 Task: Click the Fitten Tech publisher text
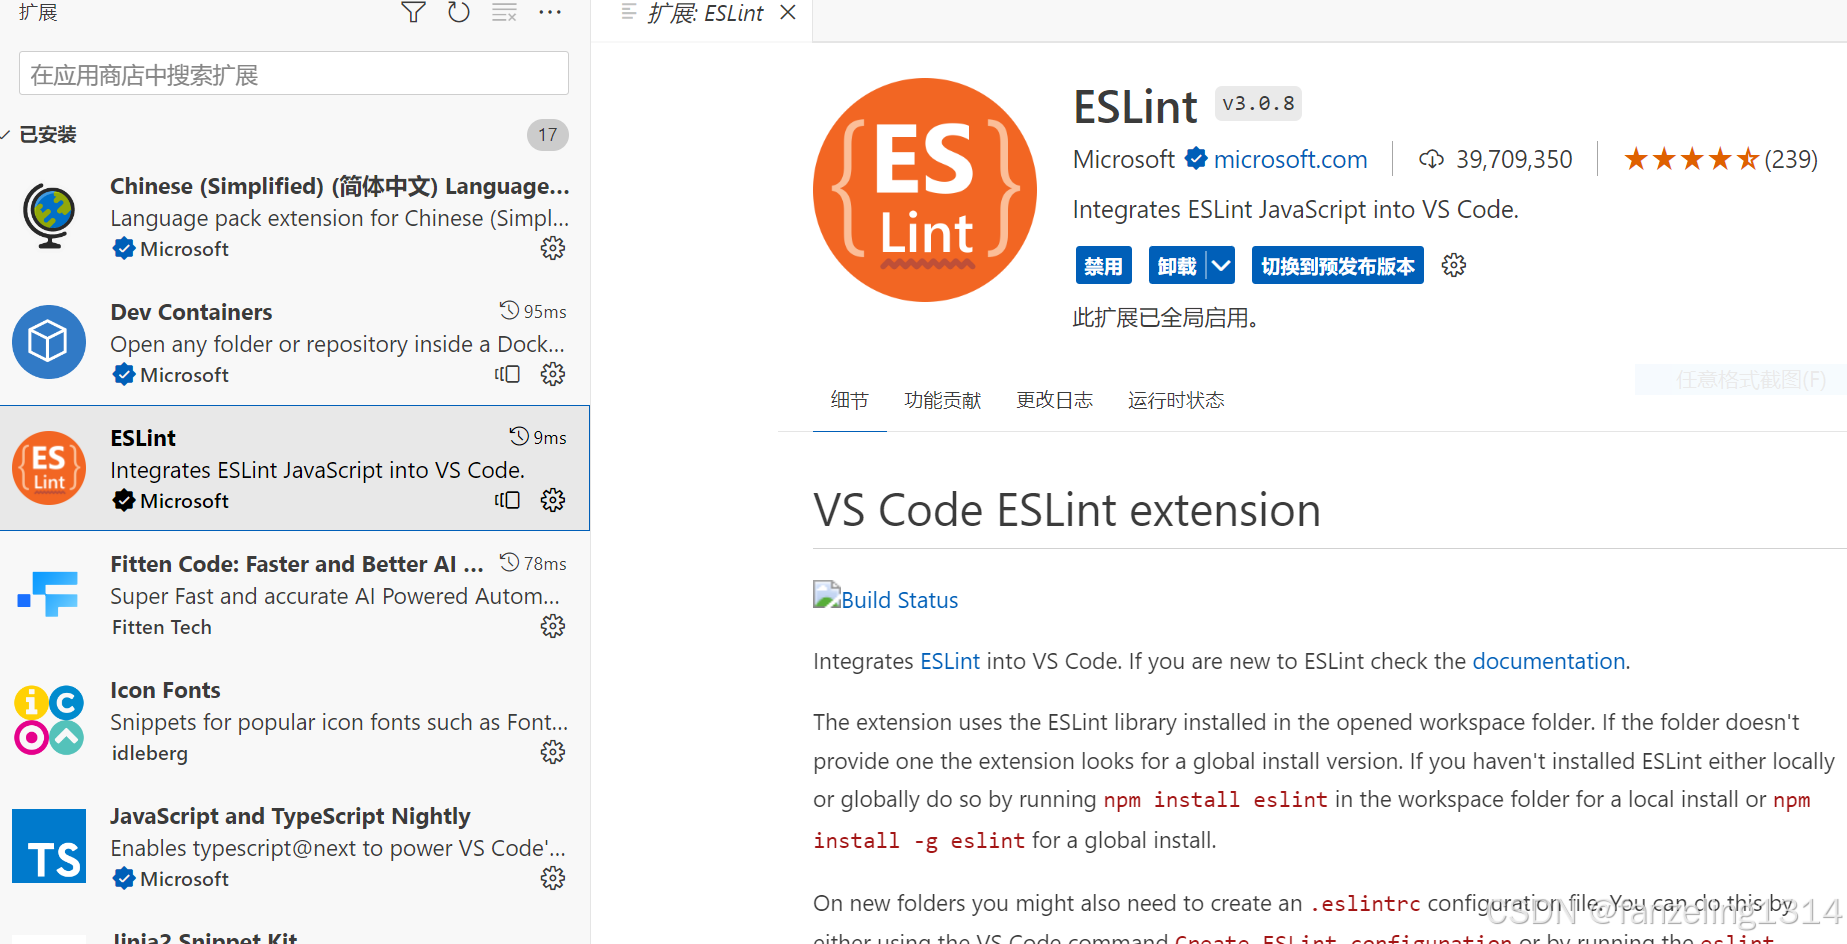[x=162, y=627]
